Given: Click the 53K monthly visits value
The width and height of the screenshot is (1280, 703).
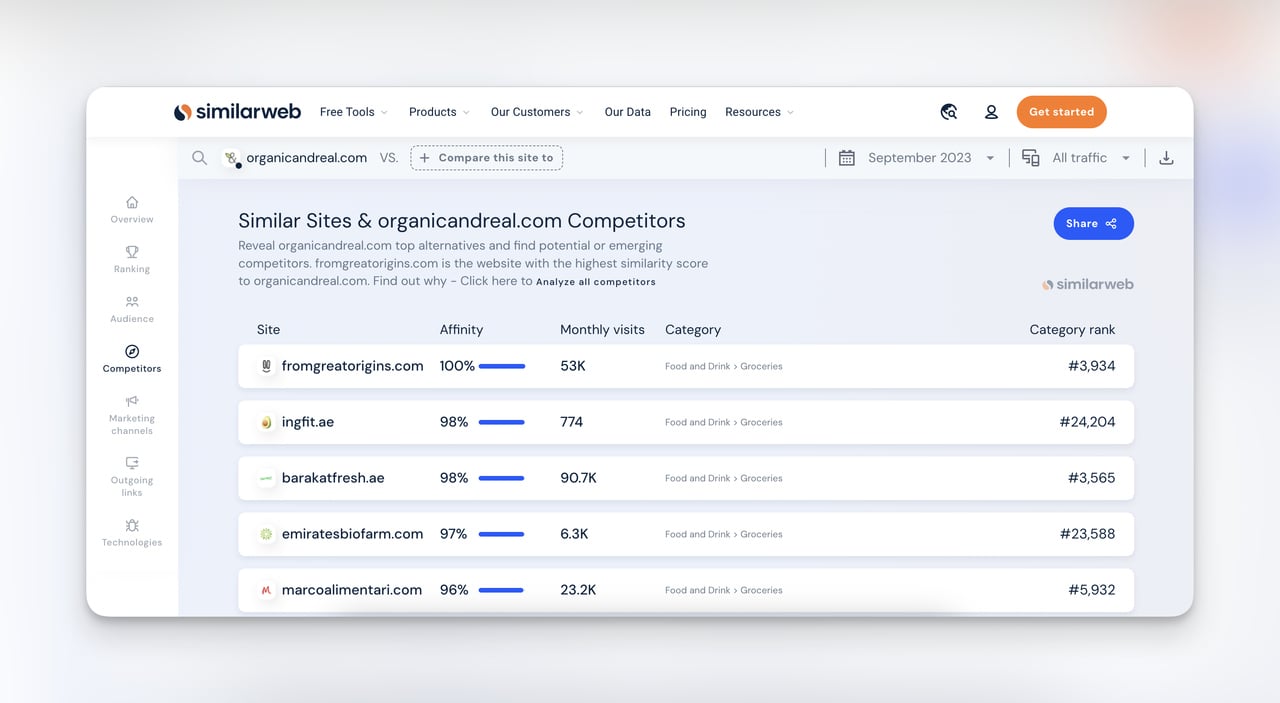Looking at the screenshot, I should click(x=573, y=366).
